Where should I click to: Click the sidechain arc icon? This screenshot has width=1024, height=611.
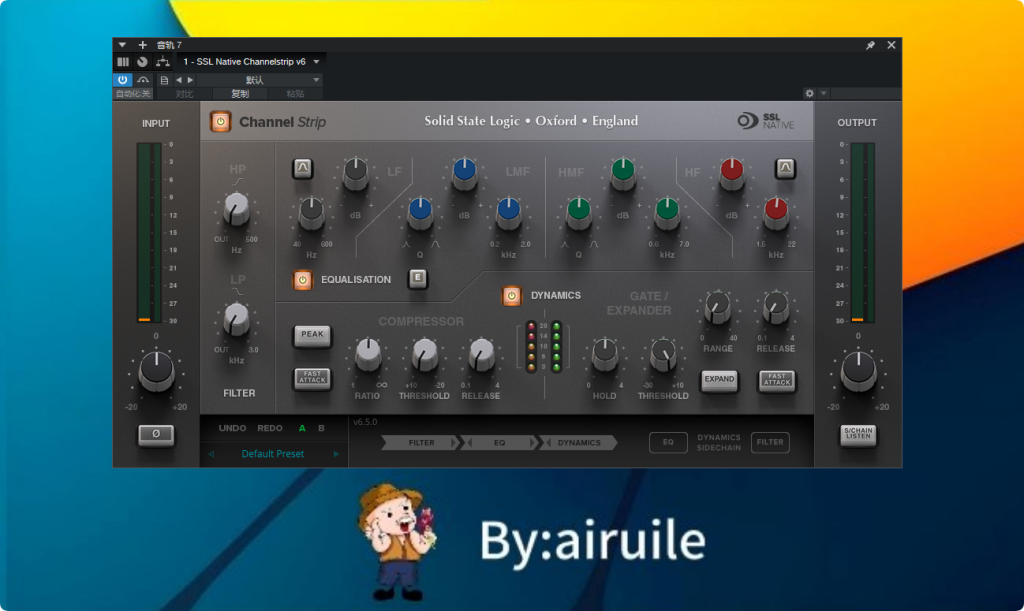point(143,80)
